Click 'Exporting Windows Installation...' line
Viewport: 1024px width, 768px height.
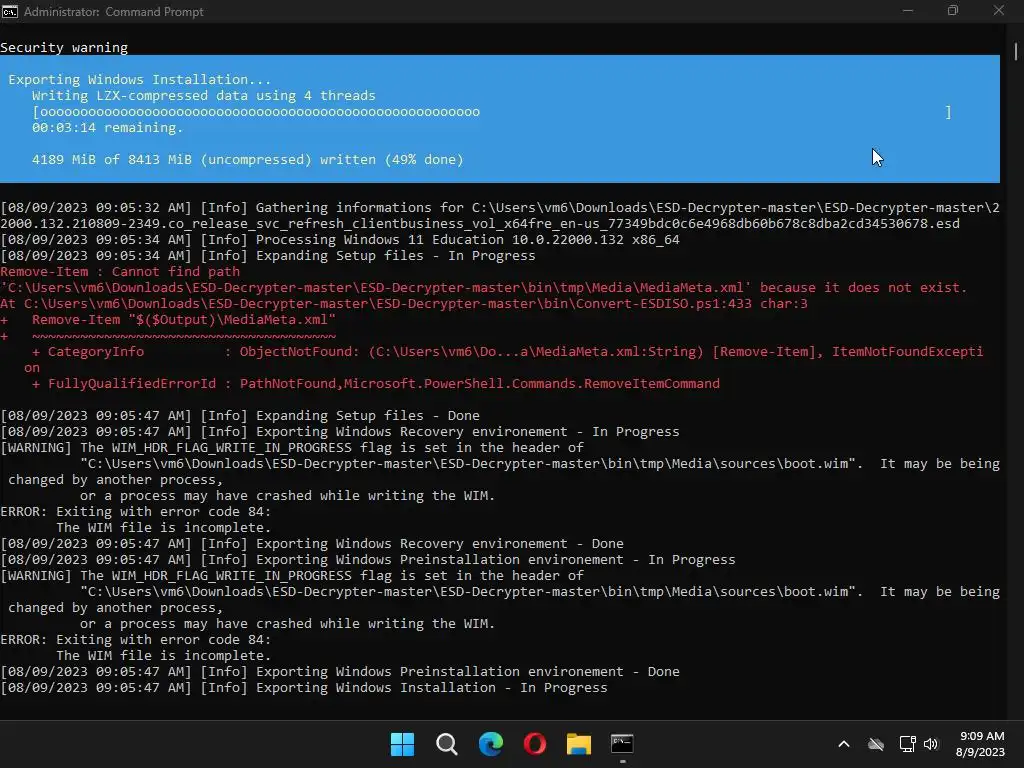[x=139, y=80]
